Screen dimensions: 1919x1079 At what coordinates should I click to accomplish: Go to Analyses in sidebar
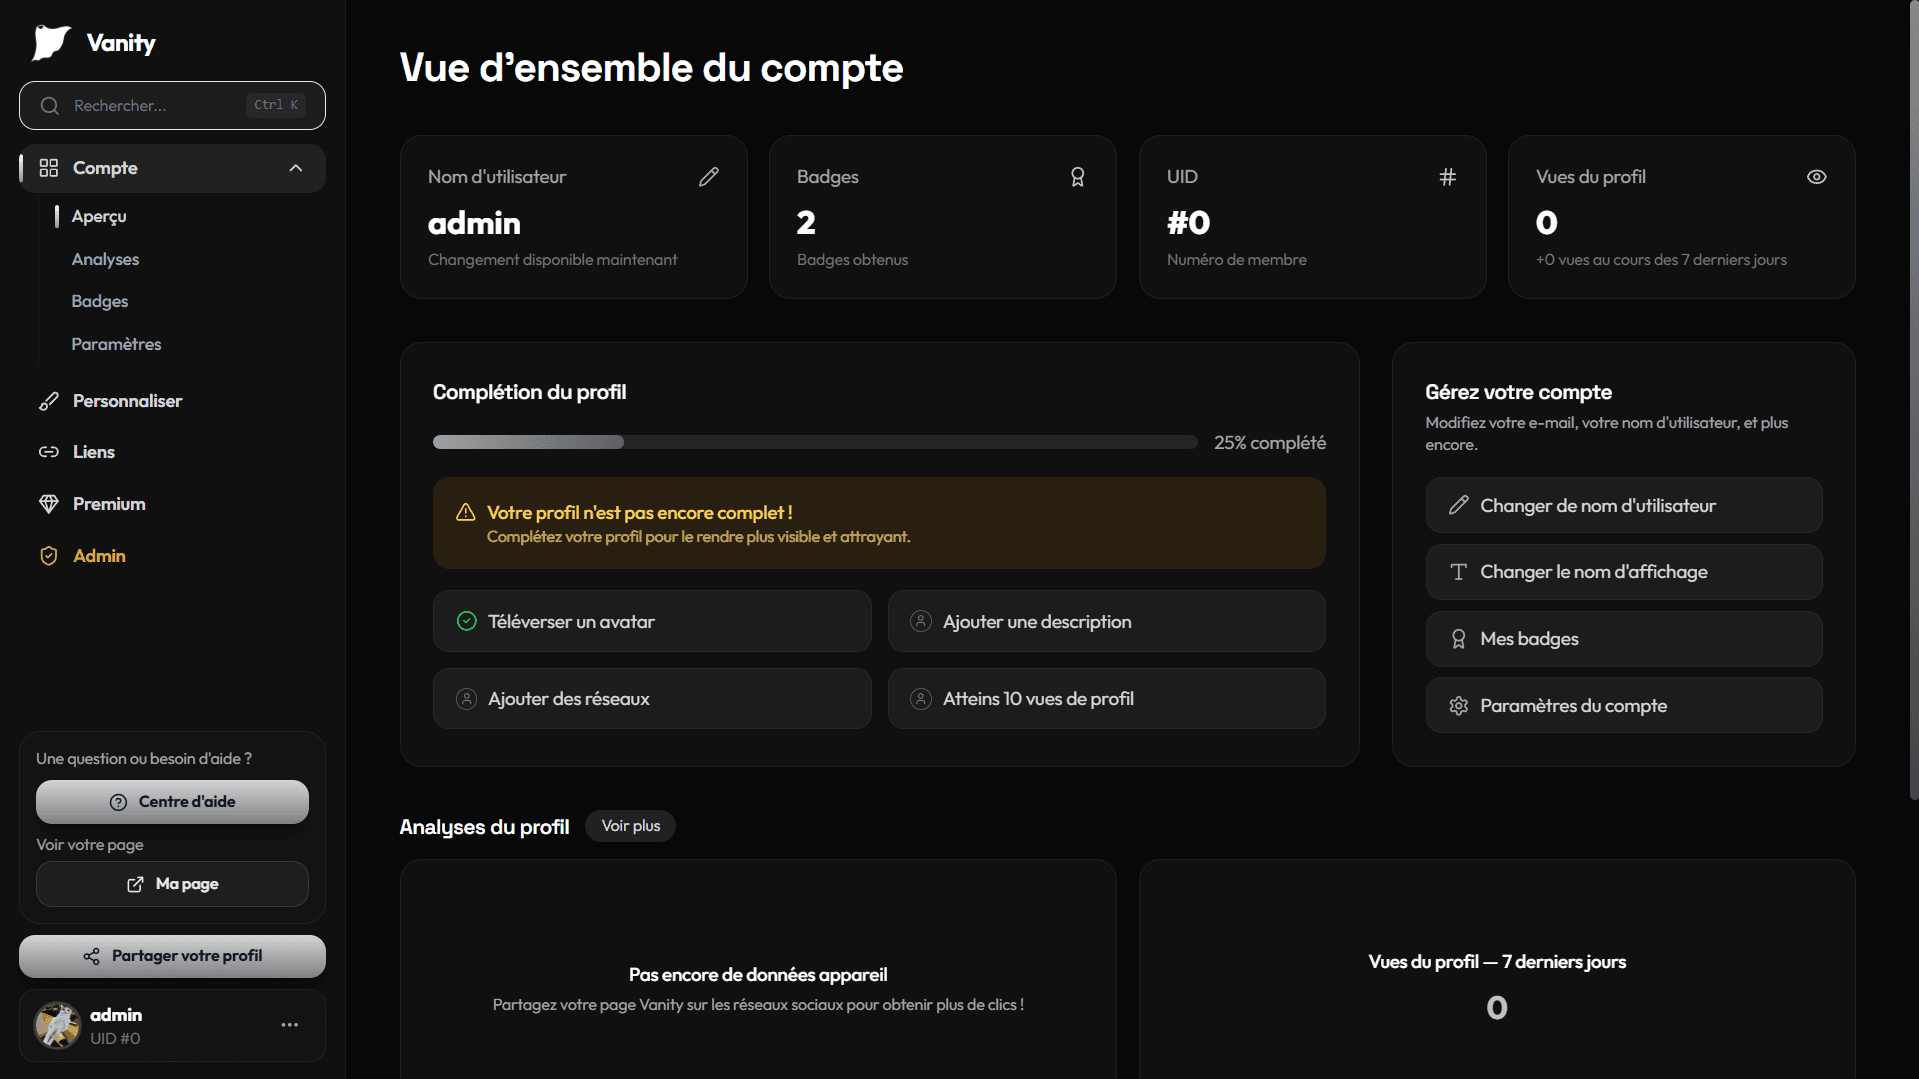click(x=105, y=259)
